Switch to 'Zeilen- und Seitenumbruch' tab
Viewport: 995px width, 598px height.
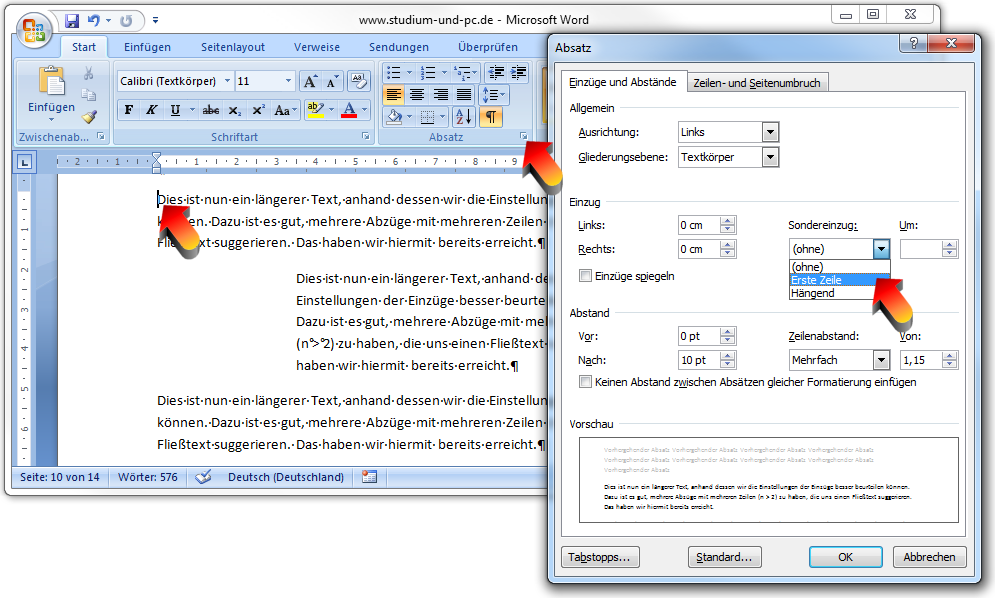[x=757, y=83]
